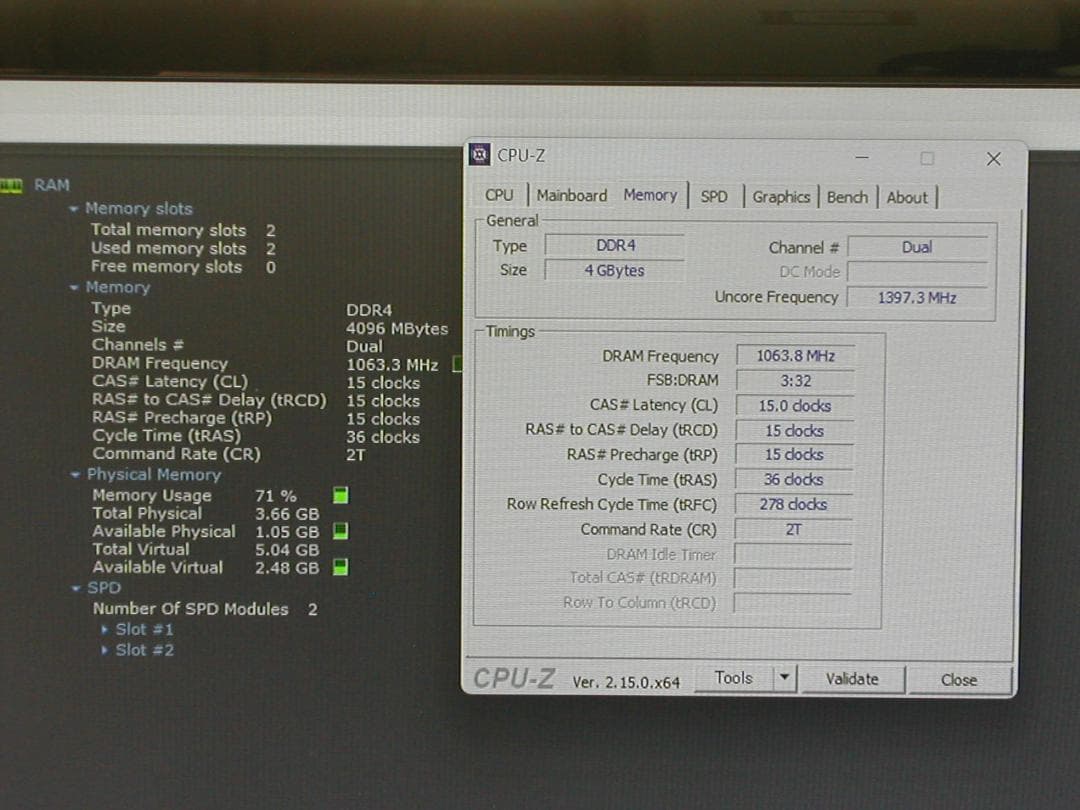Click 'Total Physical' 3.66 GB row
This screenshot has width=1080, height=810.
[206, 514]
